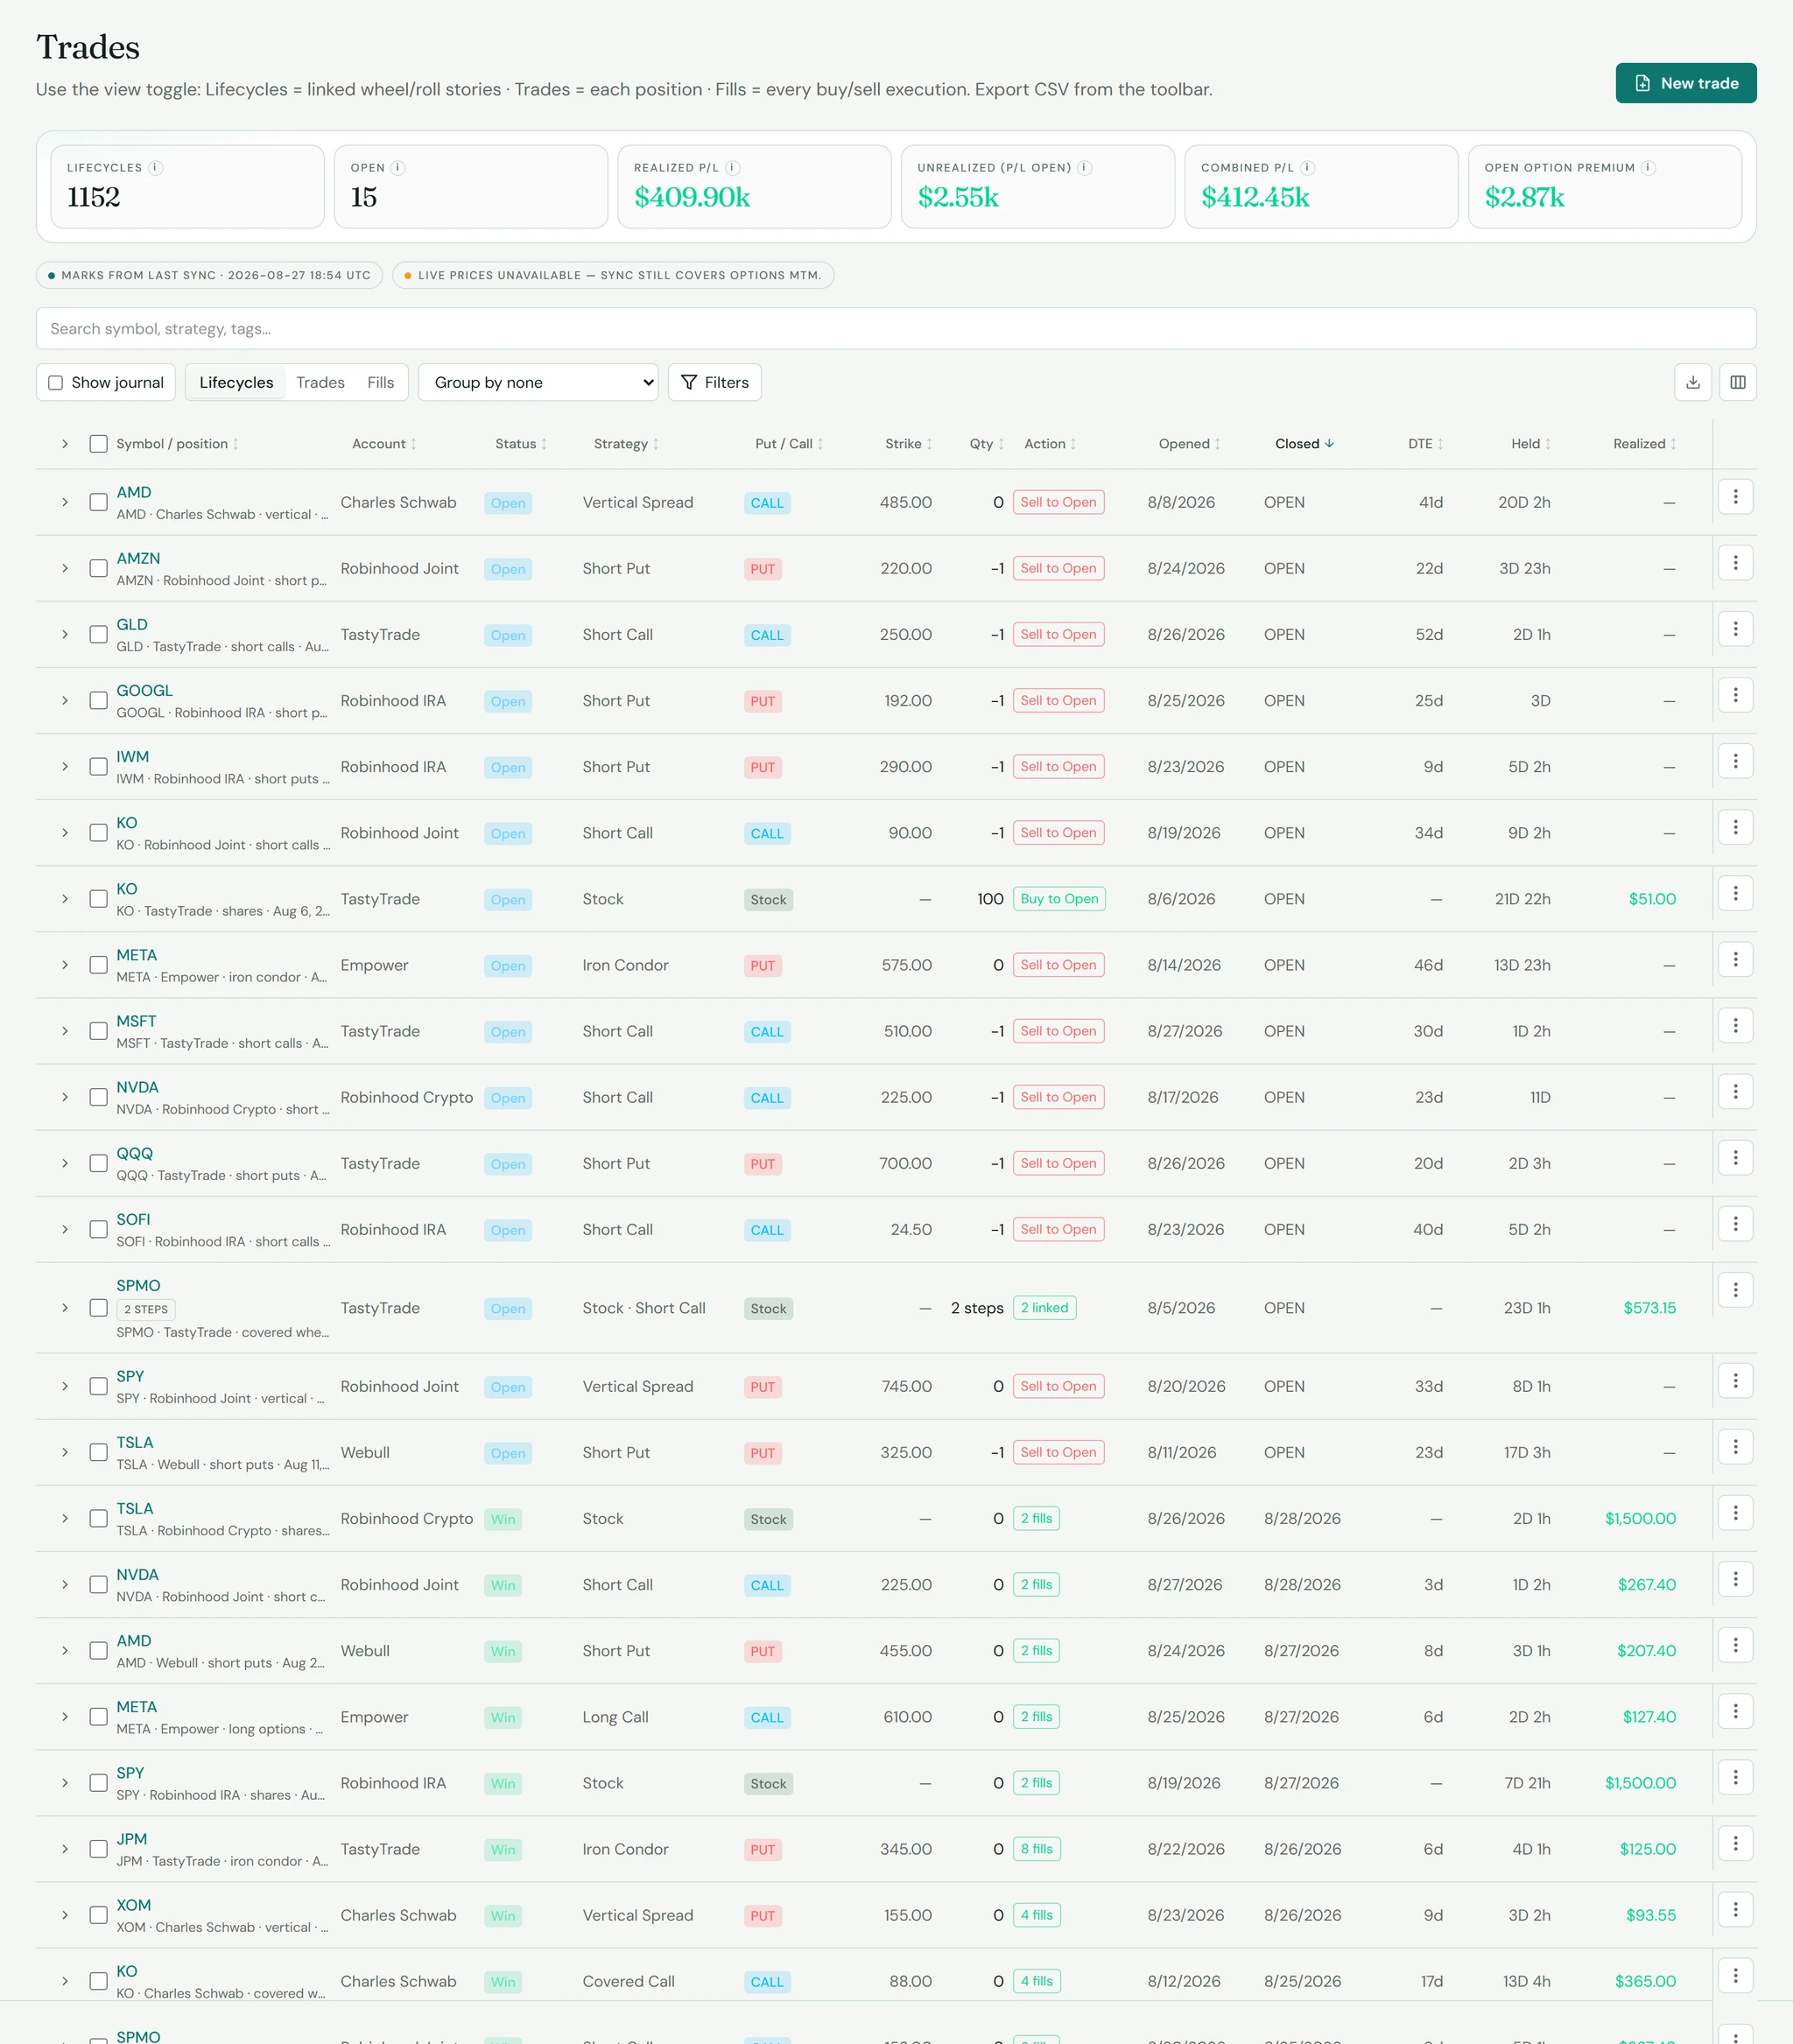1793x2044 pixels.
Task: Expand the TSLA Robinhood Crypto row
Action: (65, 1518)
